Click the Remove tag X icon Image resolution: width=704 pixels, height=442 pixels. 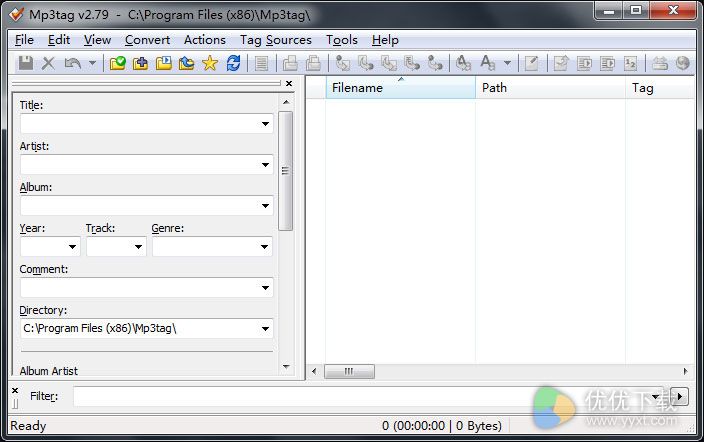tap(48, 63)
